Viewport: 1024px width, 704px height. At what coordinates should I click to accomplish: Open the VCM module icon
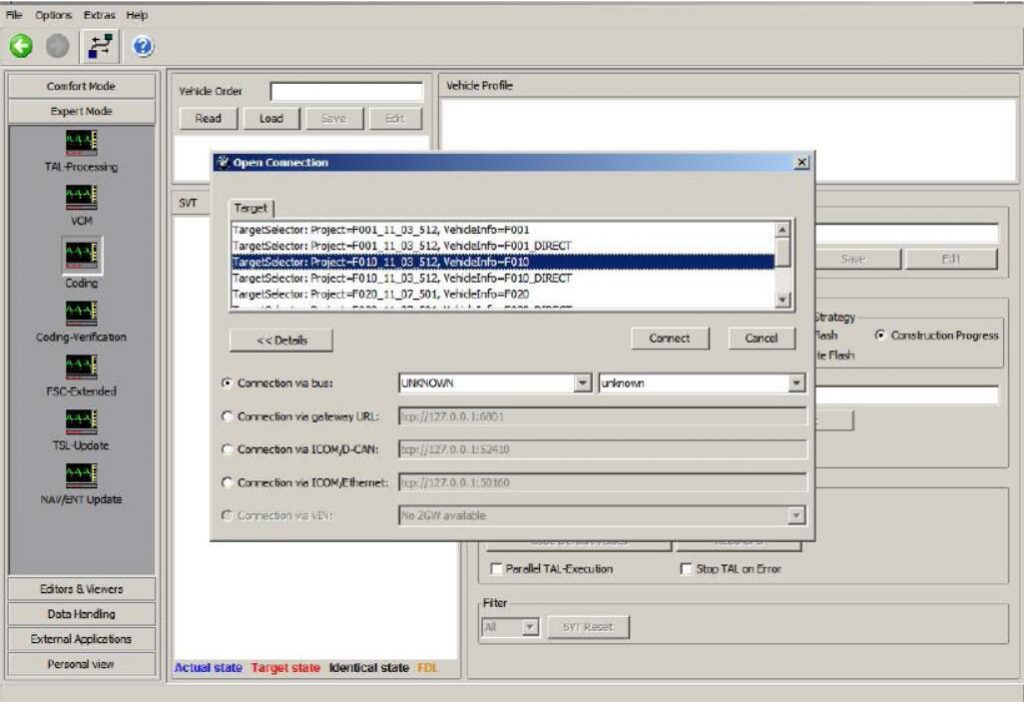tap(80, 199)
